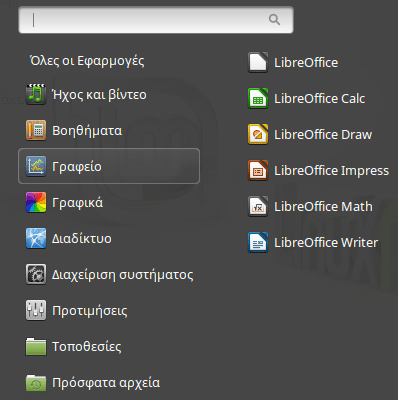Click the LibreOffice Impress presentation icon
398x400 pixels.
[x=258, y=170]
